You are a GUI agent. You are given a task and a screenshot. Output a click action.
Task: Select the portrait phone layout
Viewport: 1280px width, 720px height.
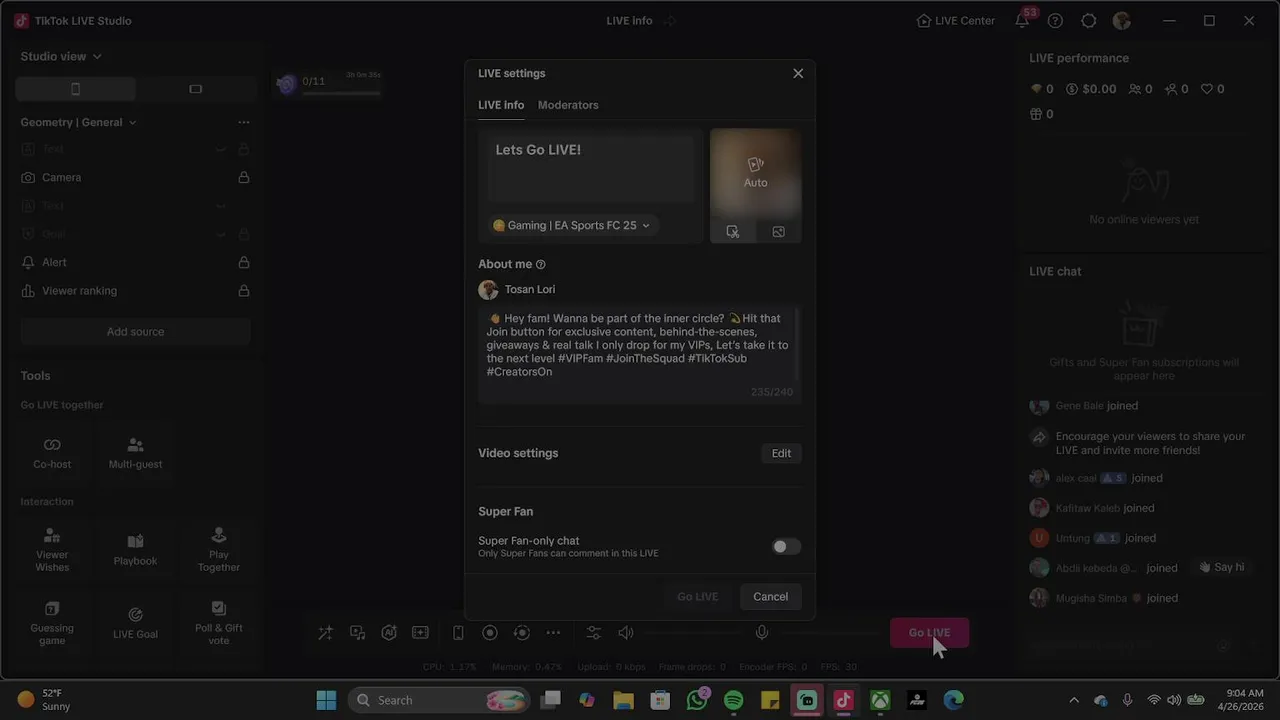76,89
